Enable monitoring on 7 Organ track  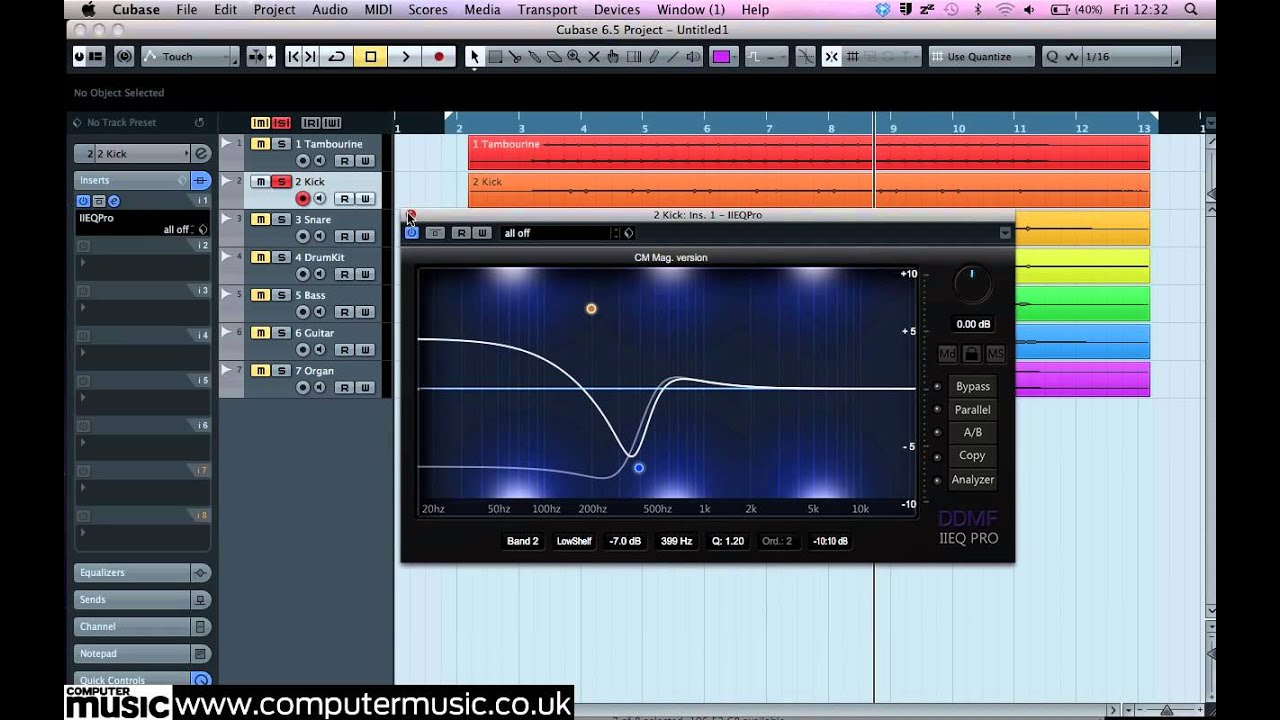click(x=319, y=388)
